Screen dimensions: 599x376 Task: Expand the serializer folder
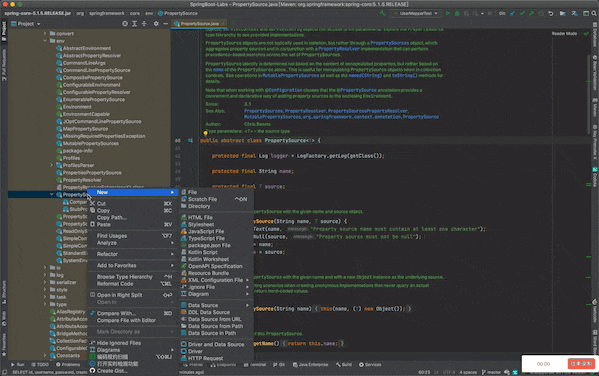pyautogui.click(x=45, y=282)
